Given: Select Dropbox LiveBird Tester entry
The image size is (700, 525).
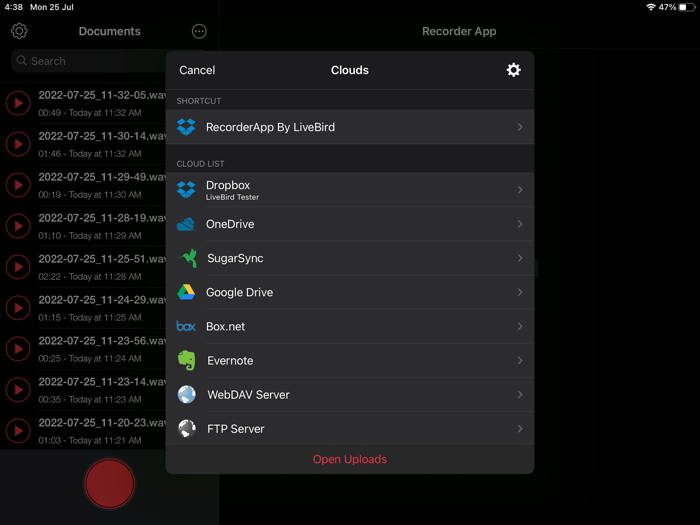Looking at the screenshot, I should [350, 190].
